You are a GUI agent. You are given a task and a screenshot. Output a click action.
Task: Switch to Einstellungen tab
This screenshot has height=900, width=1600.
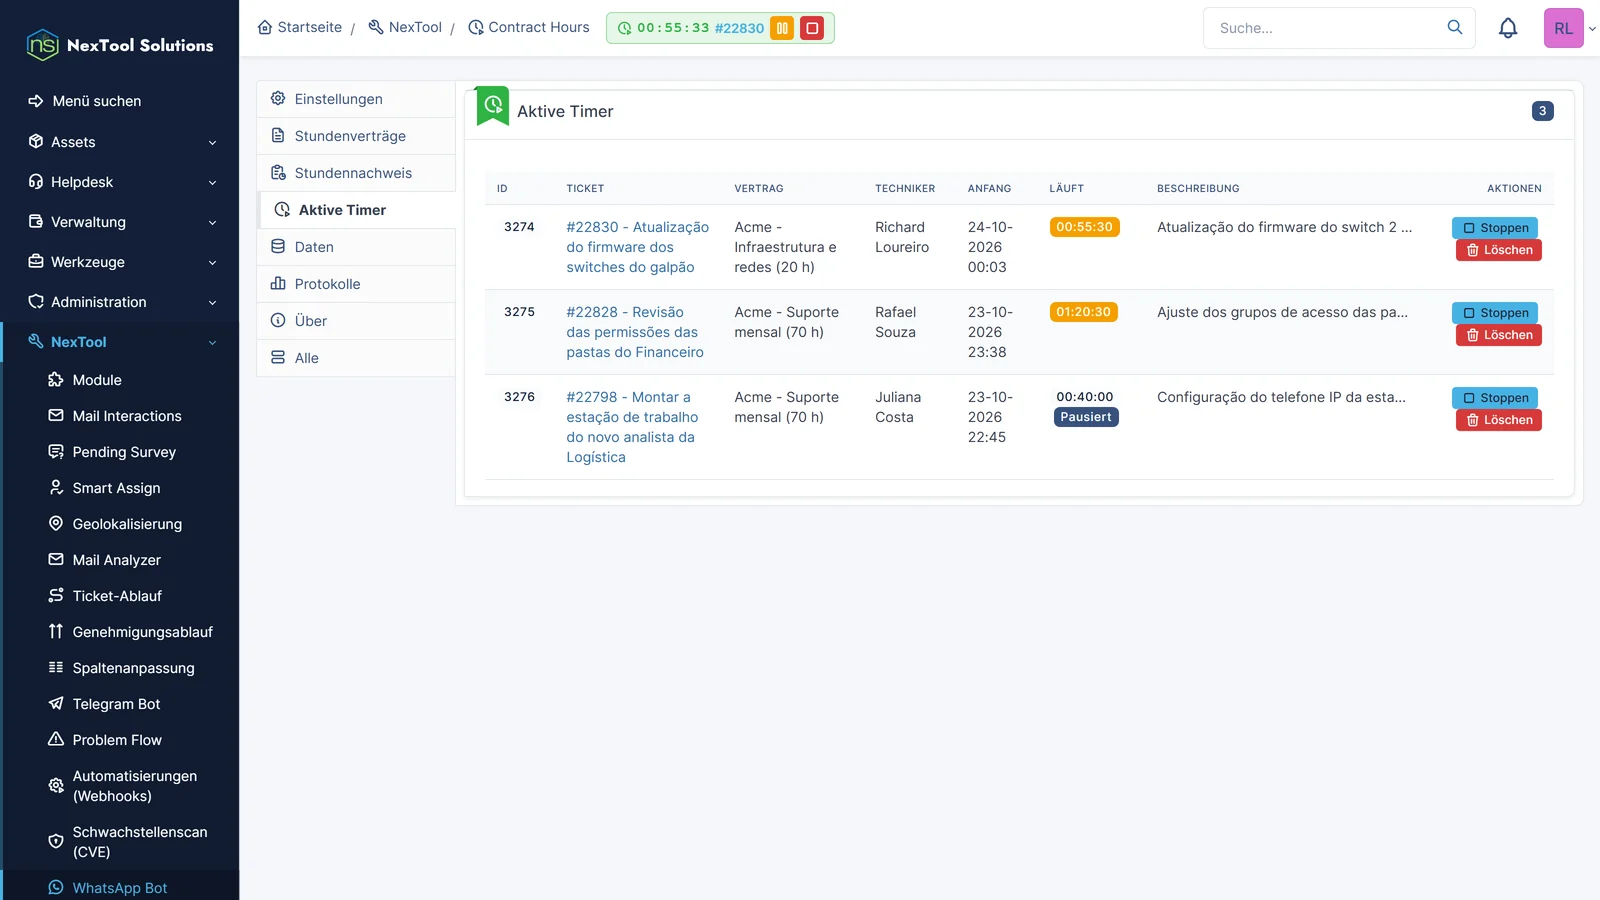point(356,99)
